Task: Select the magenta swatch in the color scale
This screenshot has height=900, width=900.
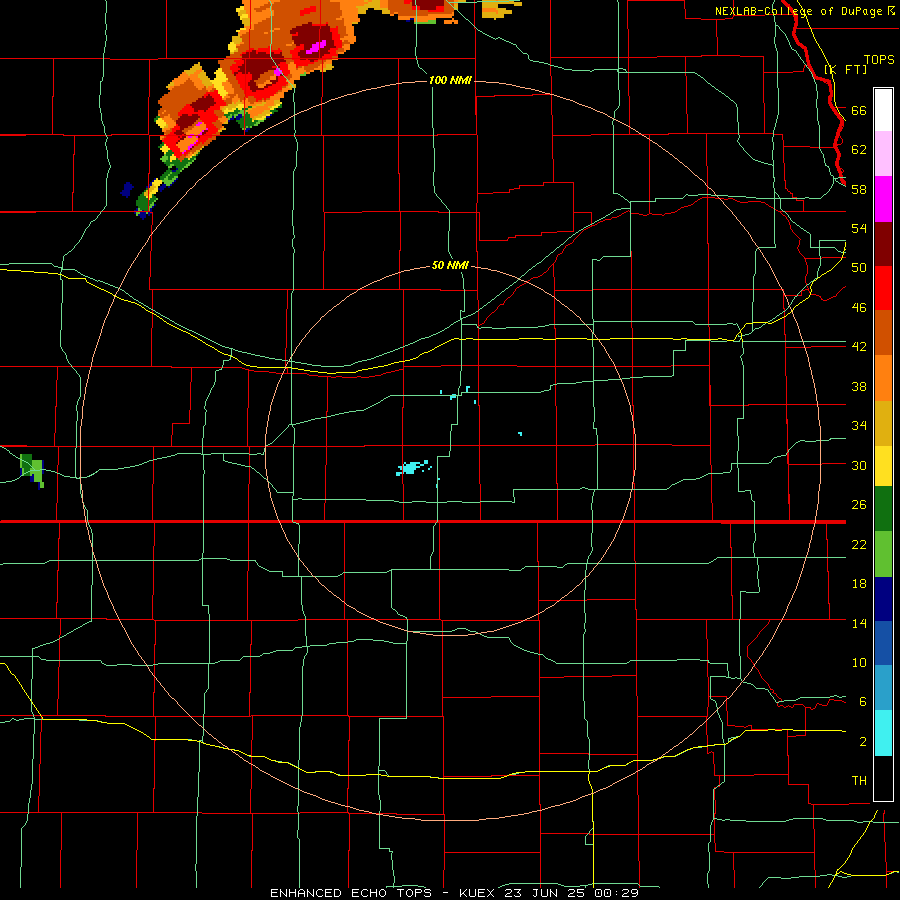Action: [883, 199]
